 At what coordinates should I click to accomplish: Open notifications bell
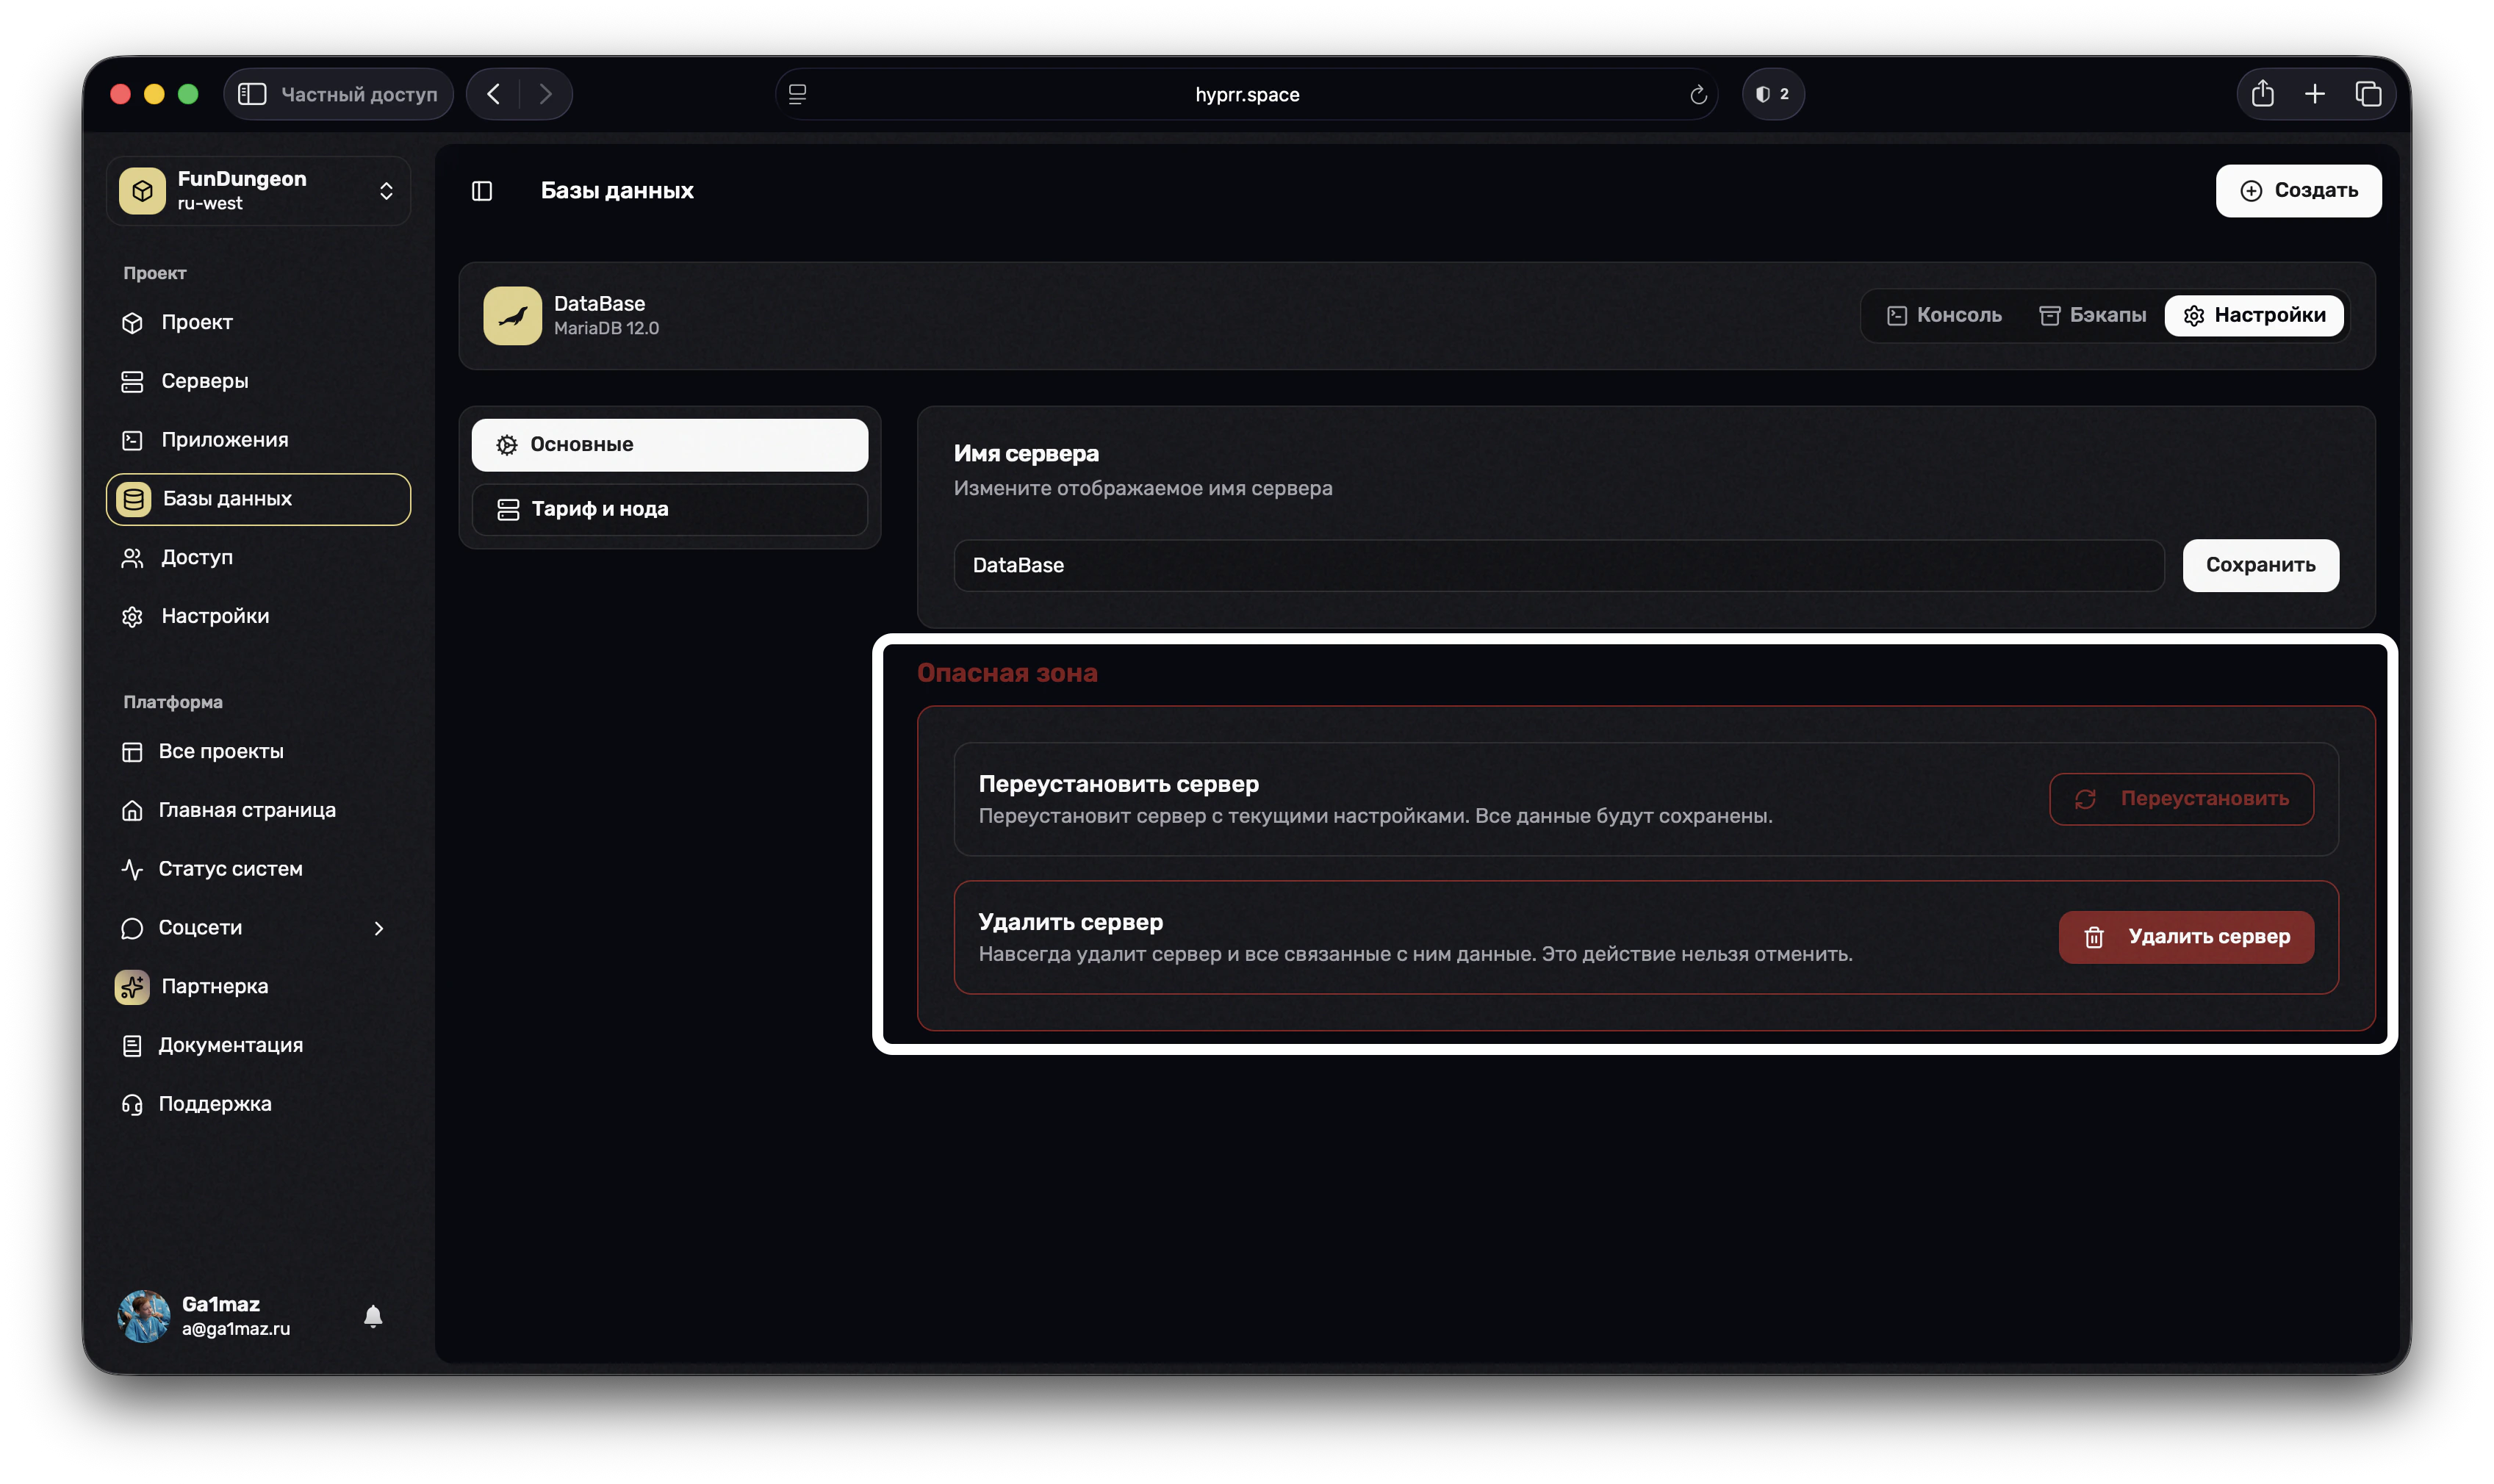(x=373, y=1316)
